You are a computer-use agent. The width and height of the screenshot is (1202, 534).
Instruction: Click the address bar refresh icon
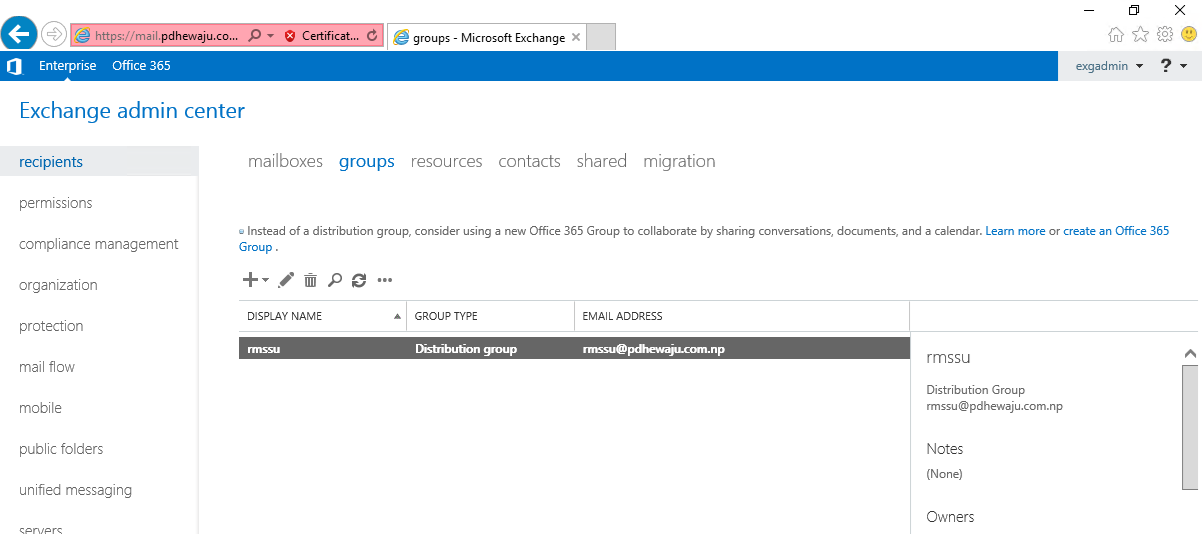[372, 35]
